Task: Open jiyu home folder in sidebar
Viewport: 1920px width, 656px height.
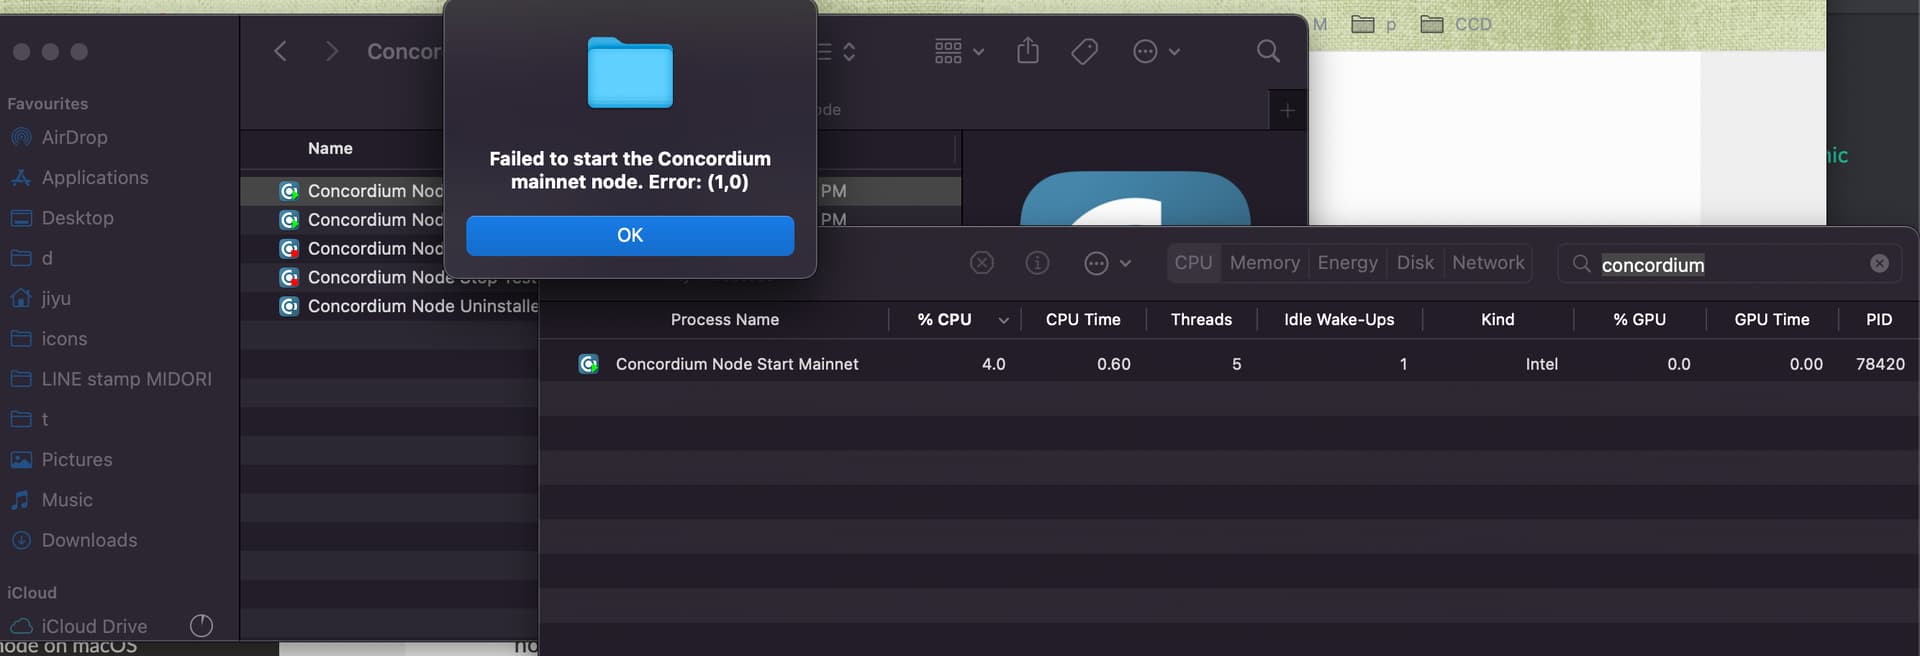Action: tap(41, 298)
